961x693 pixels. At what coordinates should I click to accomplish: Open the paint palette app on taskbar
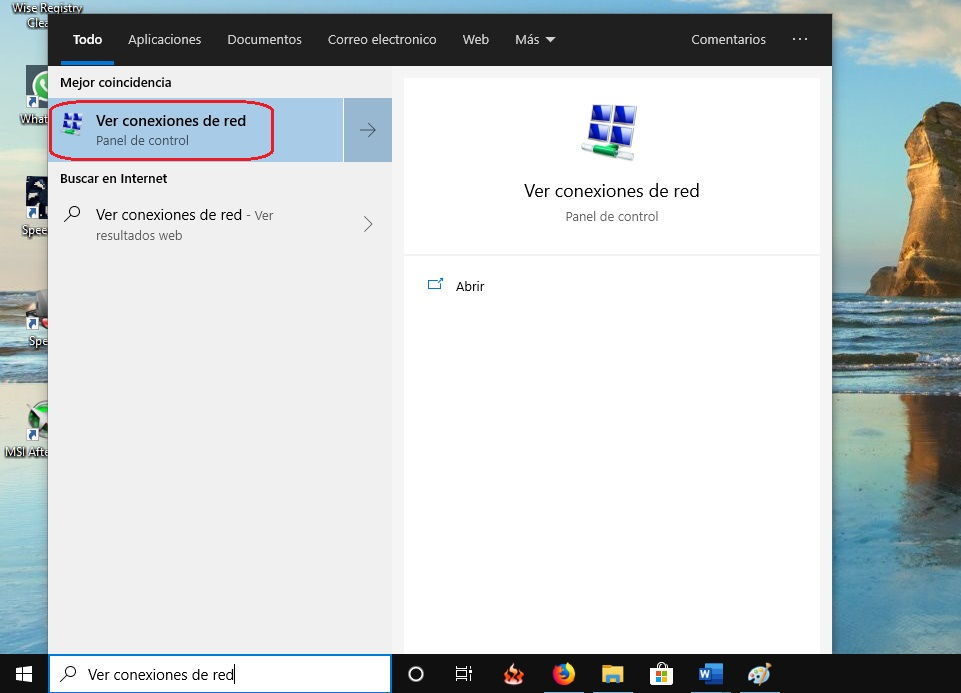click(759, 674)
